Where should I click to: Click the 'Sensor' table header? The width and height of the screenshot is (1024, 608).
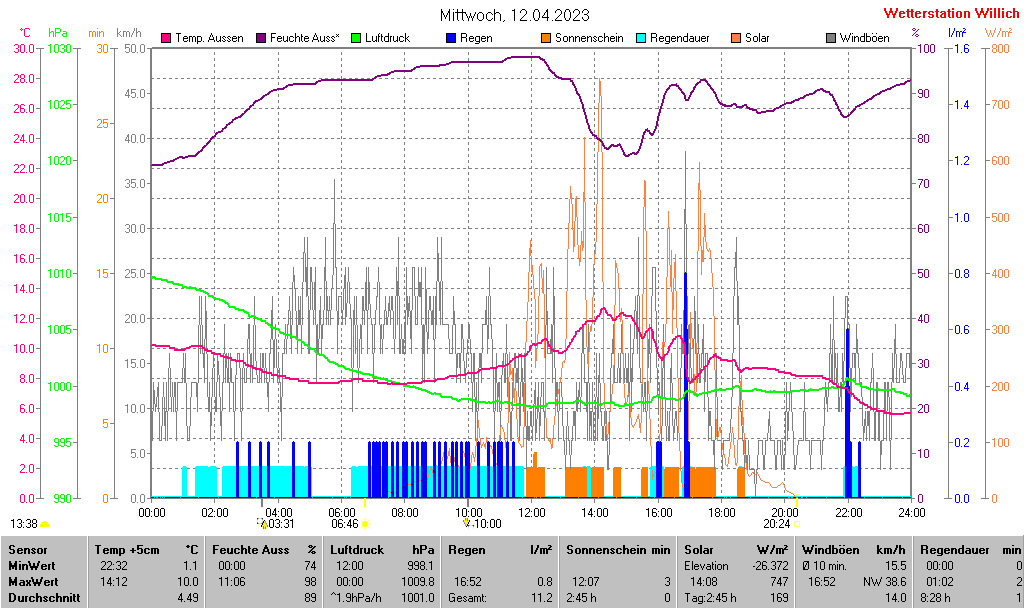pyautogui.click(x=27, y=550)
